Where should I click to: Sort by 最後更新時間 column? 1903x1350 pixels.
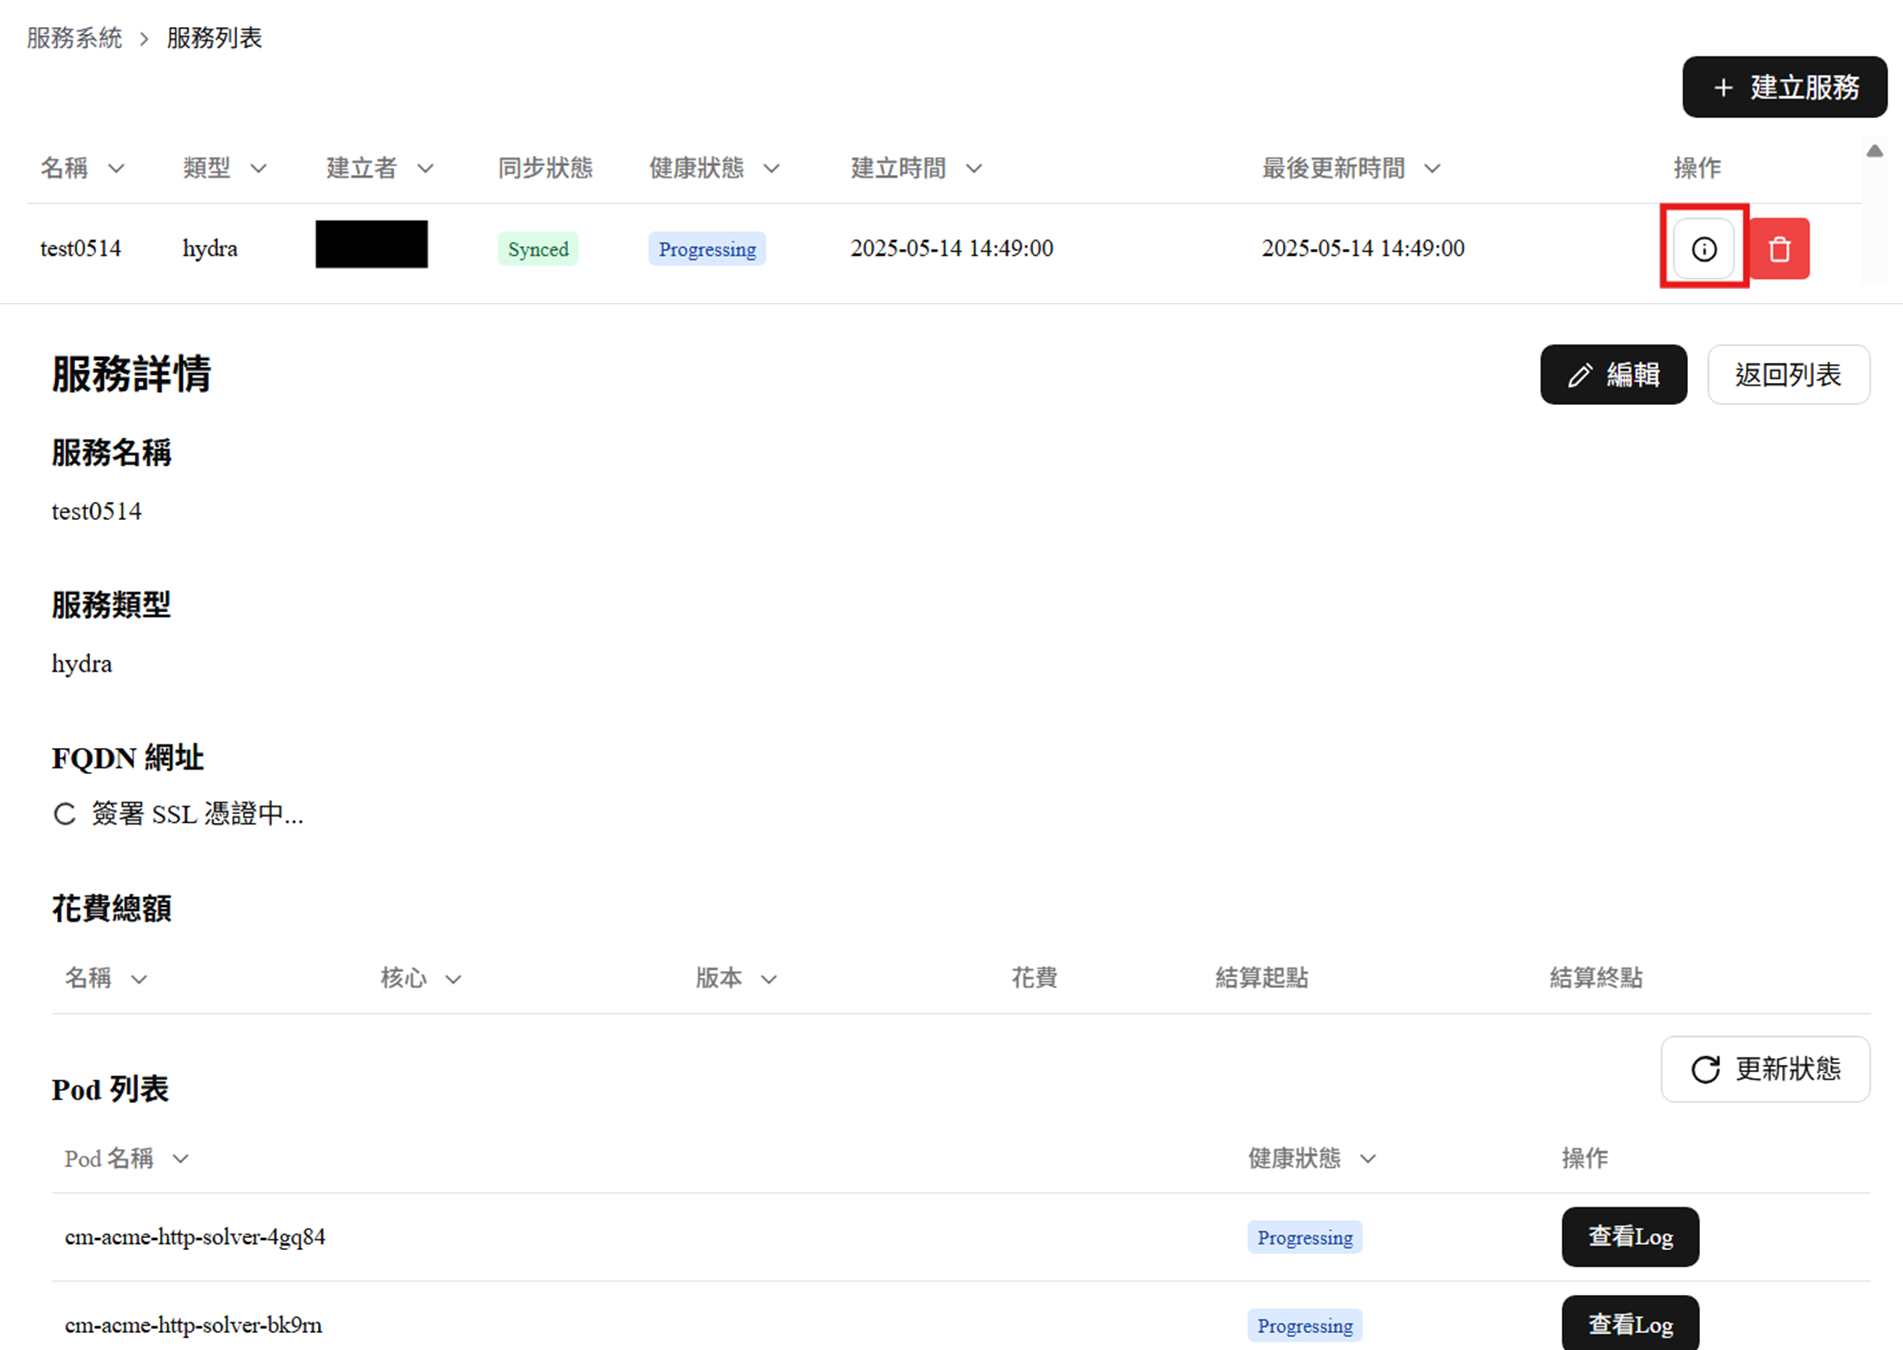pos(1432,168)
